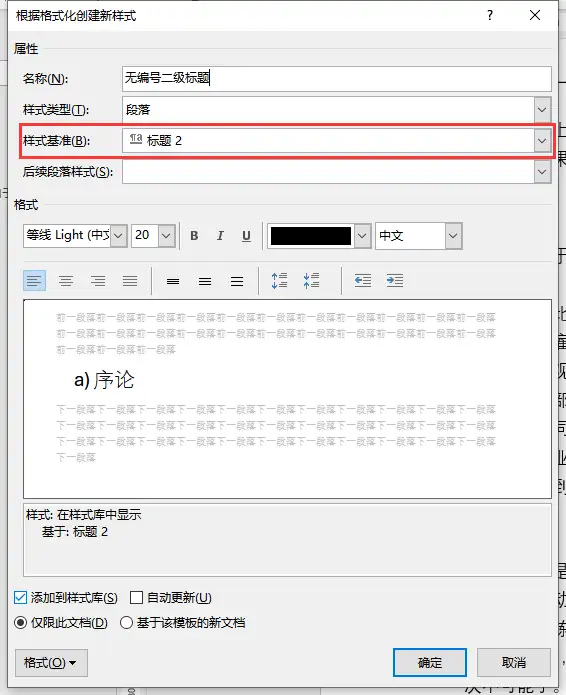Open 样式类型 dropdown showing 段落
This screenshot has height=695, width=566.
point(542,109)
